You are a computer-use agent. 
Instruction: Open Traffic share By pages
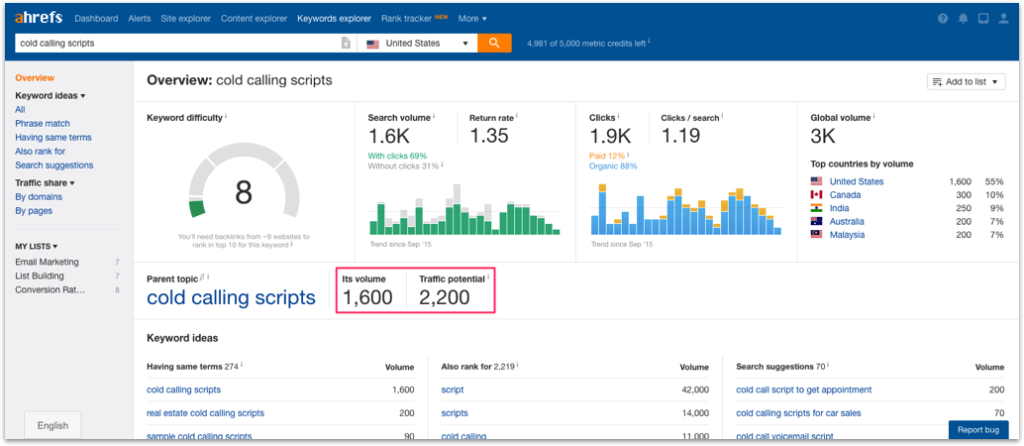click(34, 211)
